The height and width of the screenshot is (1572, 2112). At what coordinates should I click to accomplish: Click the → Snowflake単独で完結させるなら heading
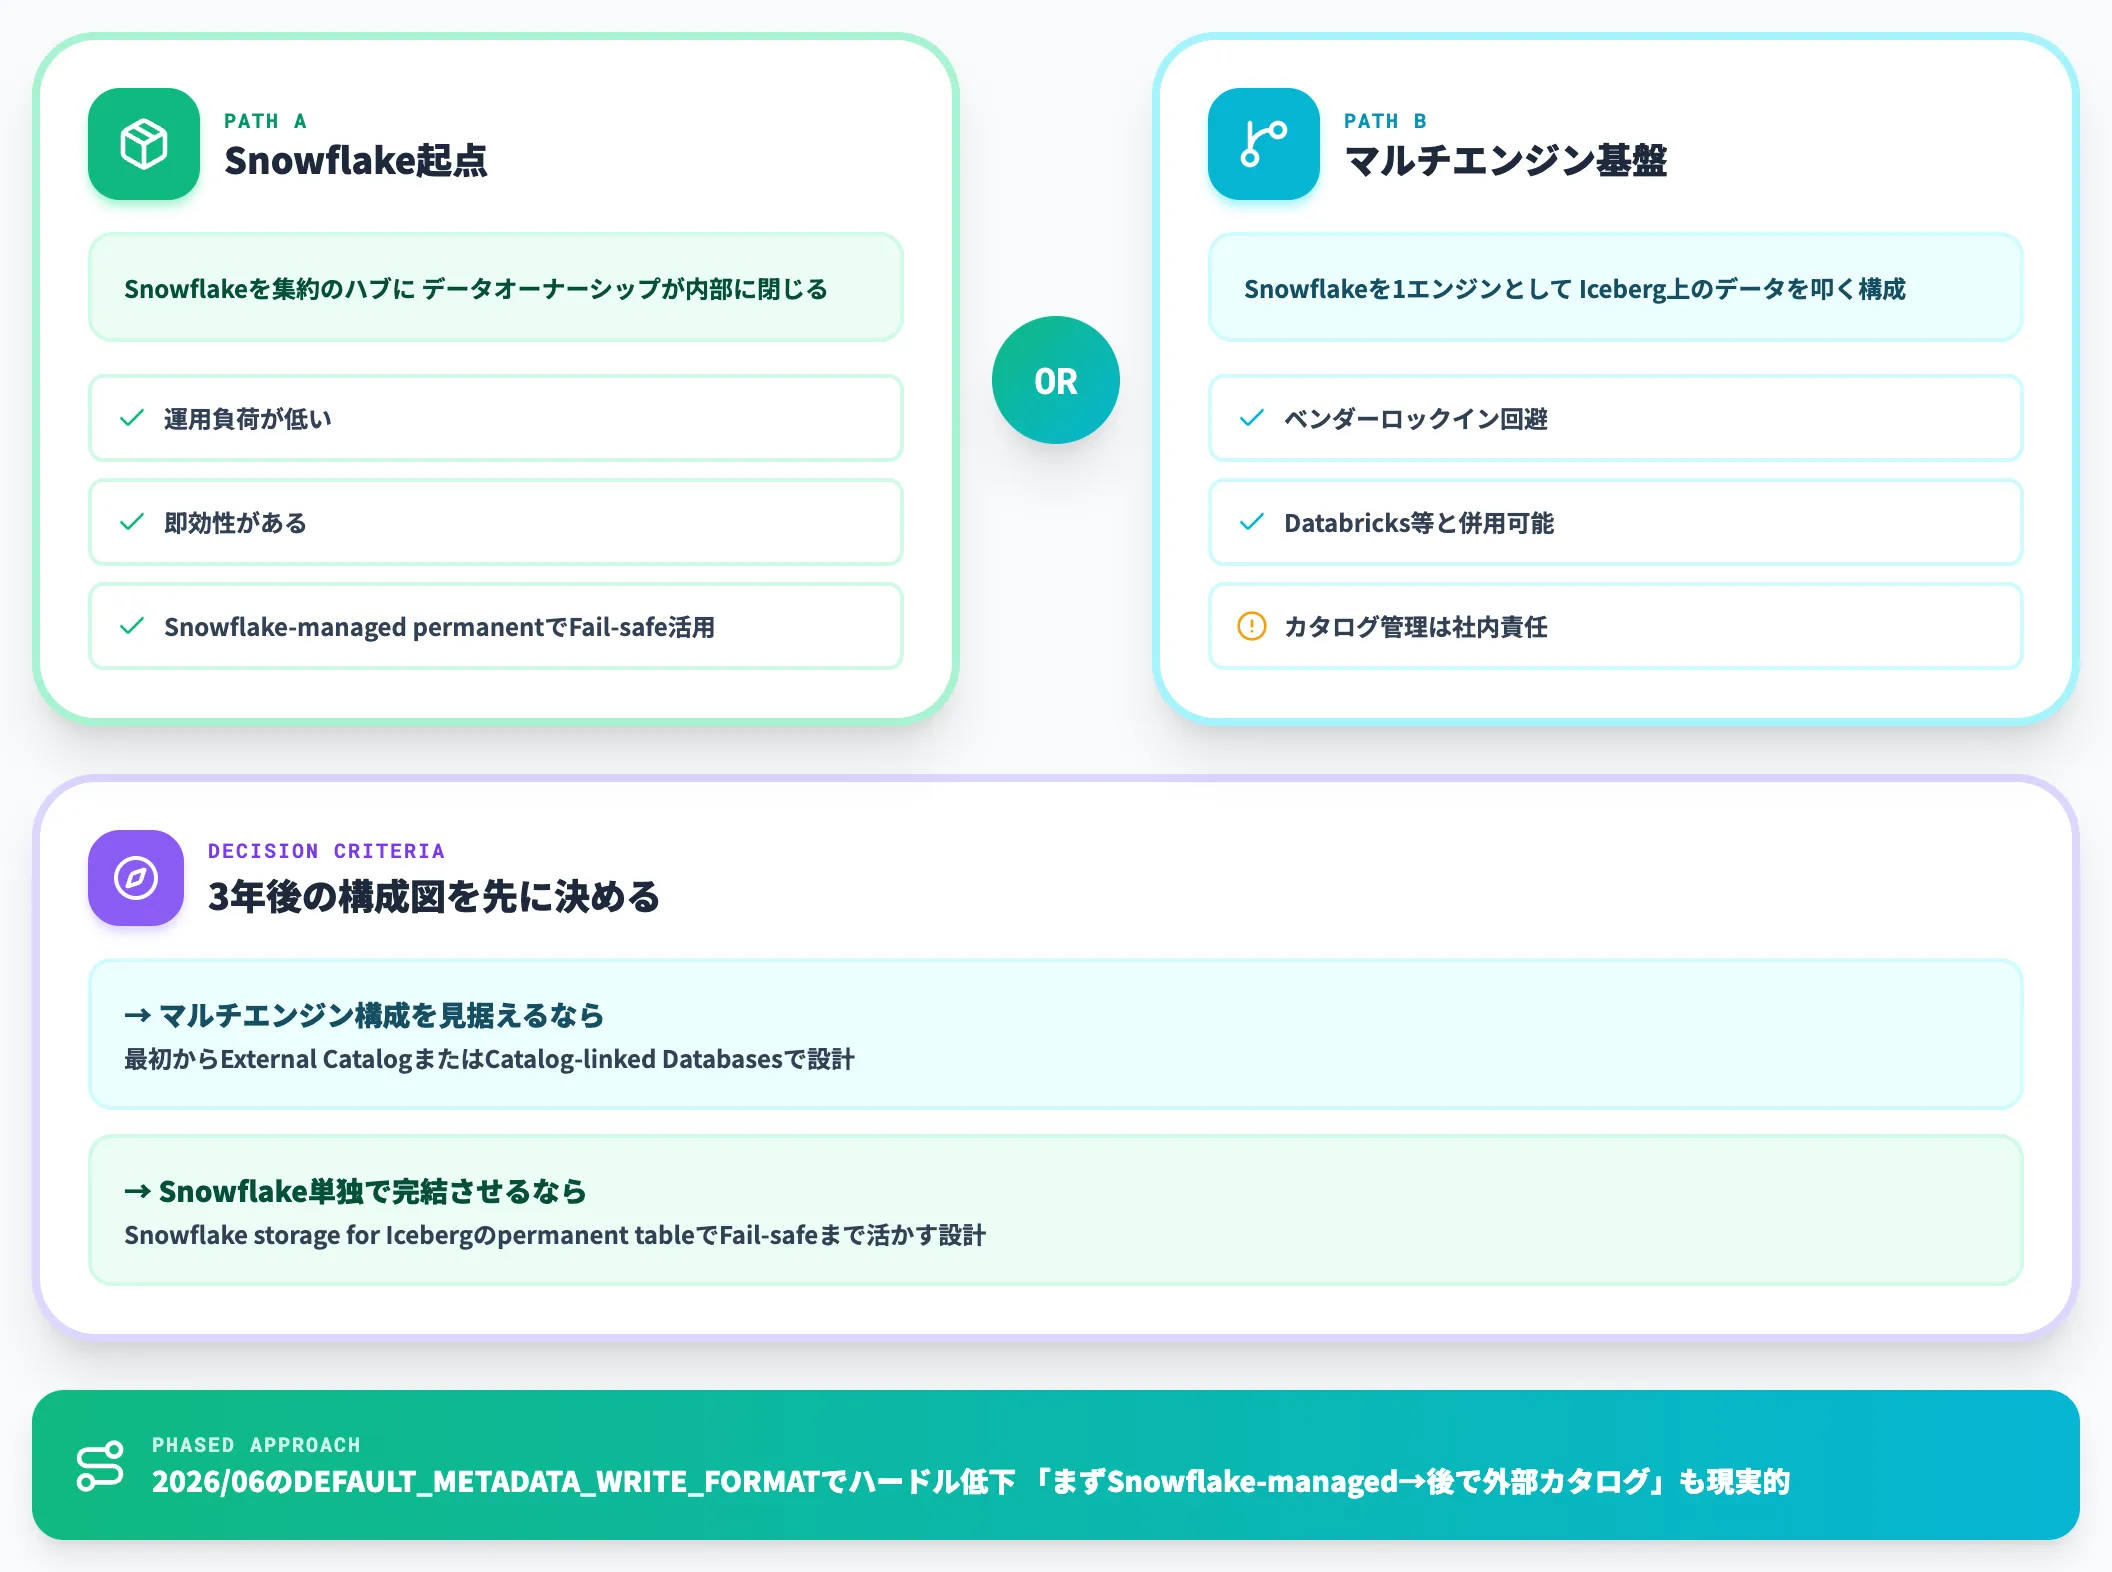coord(355,1191)
